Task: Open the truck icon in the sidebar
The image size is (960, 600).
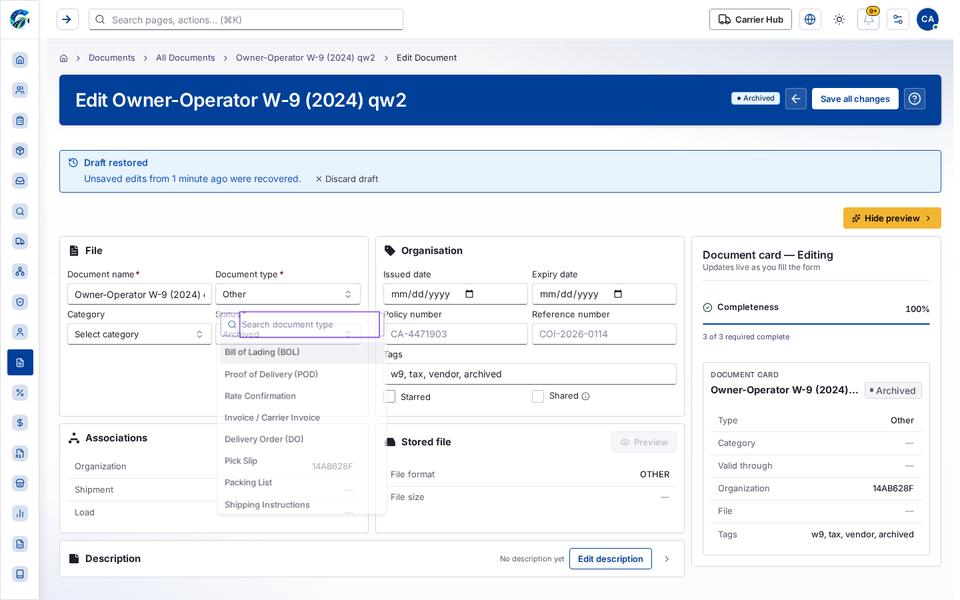Action: click(x=20, y=241)
